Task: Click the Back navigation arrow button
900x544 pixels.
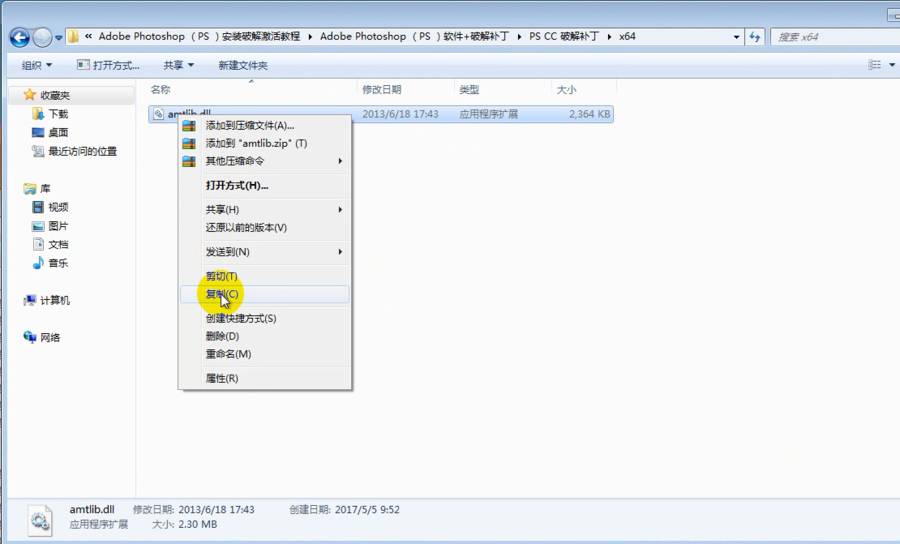Action: 20,38
